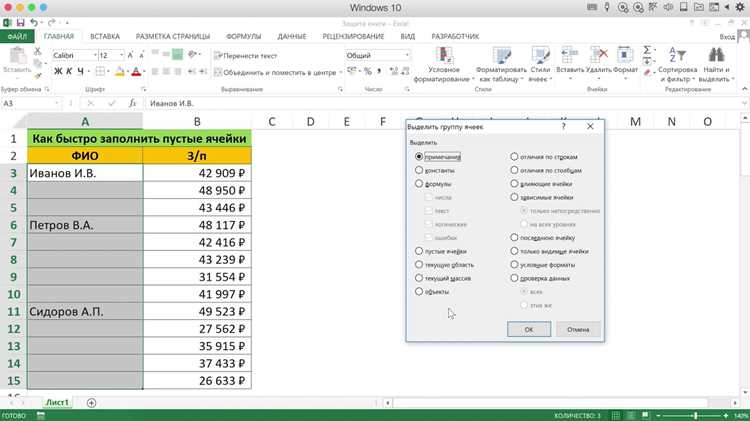
Task: Open Sort and Filter (Сортировка и фильтр)
Action: click(x=677, y=65)
